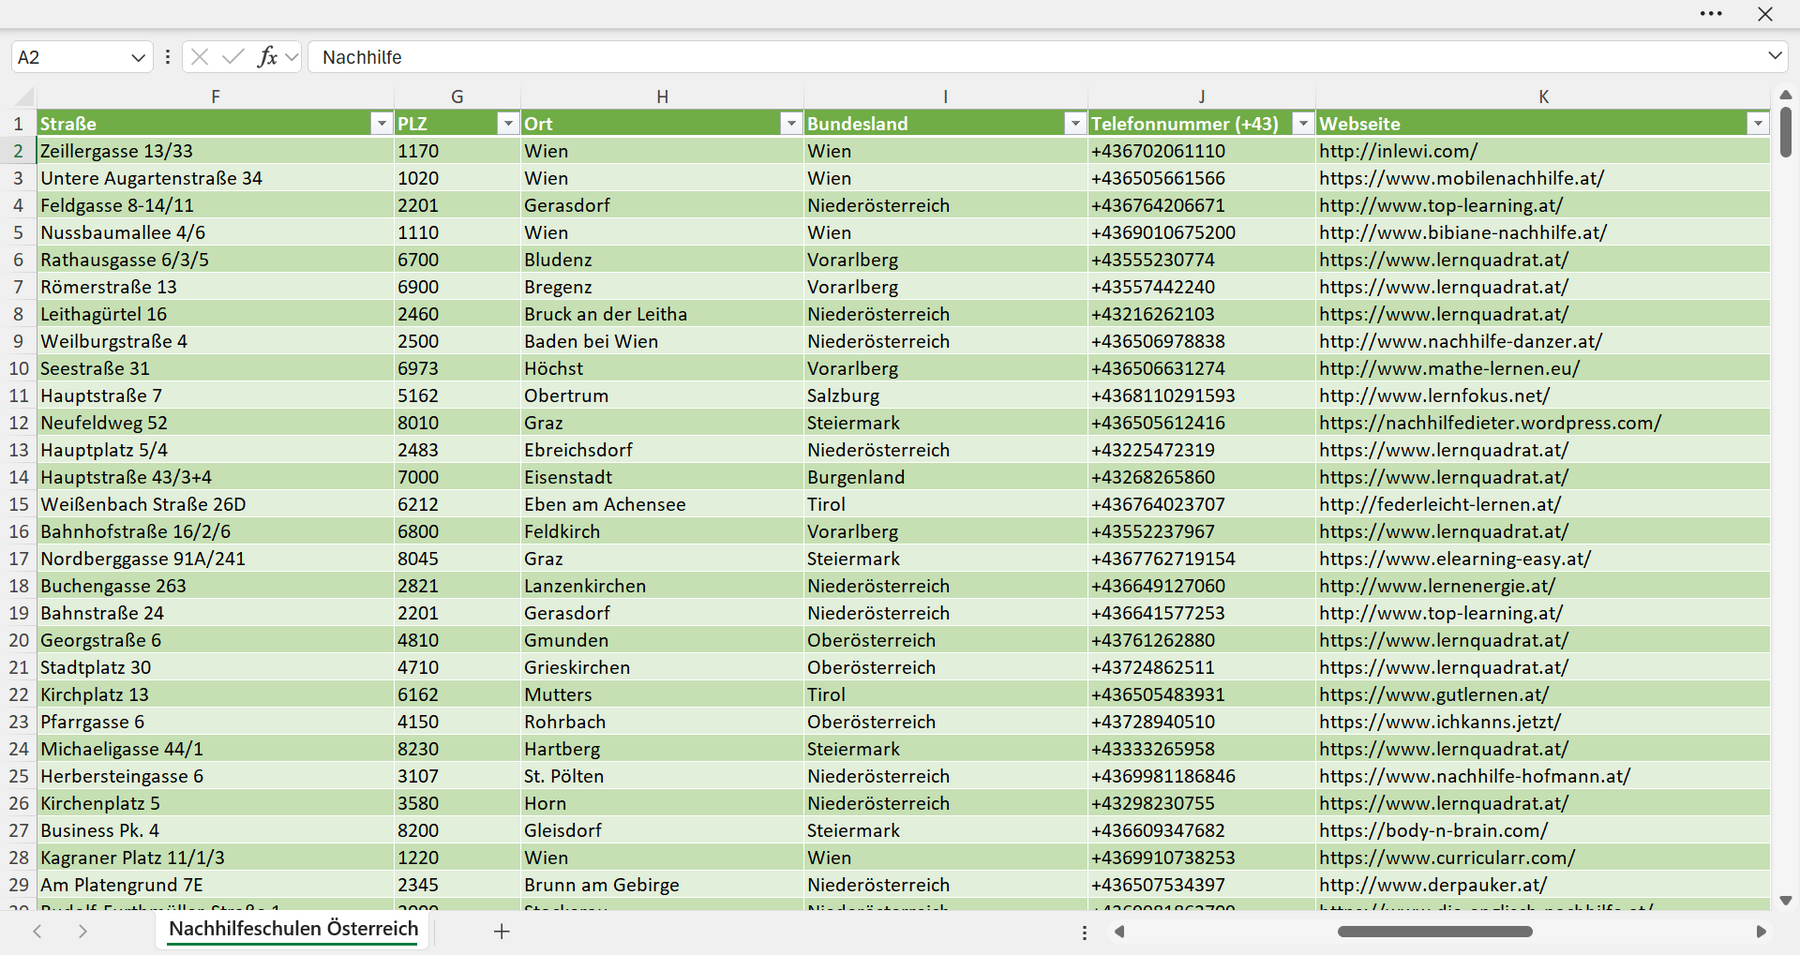
Task: Click the cell Weißenbach Straße 26D
Action: (215, 505)
